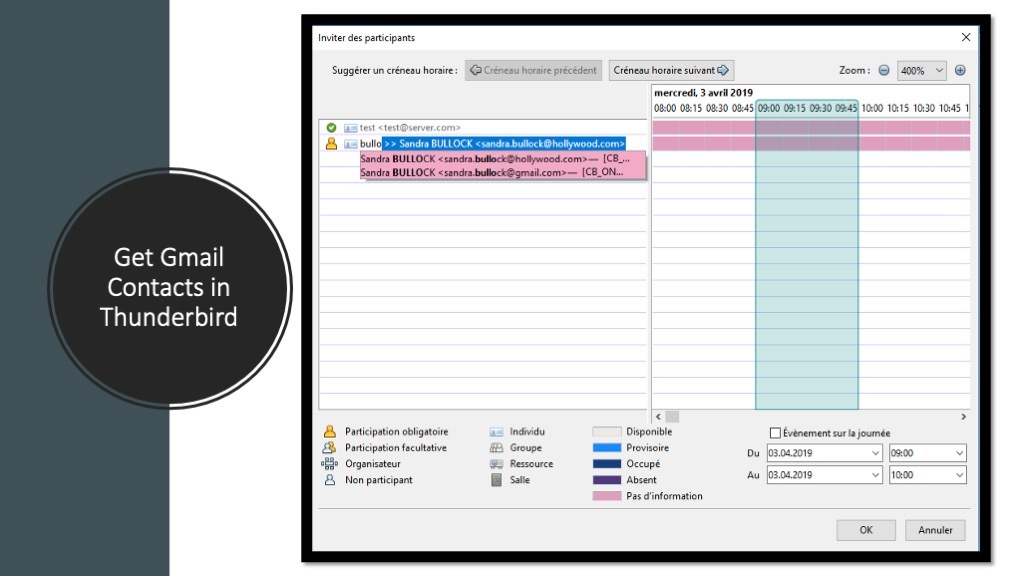Choose Sandra BULLOCK gmail.com autocomplete suggestion
The width and height of the screenshot is (1024, 576).
[491, 172]
